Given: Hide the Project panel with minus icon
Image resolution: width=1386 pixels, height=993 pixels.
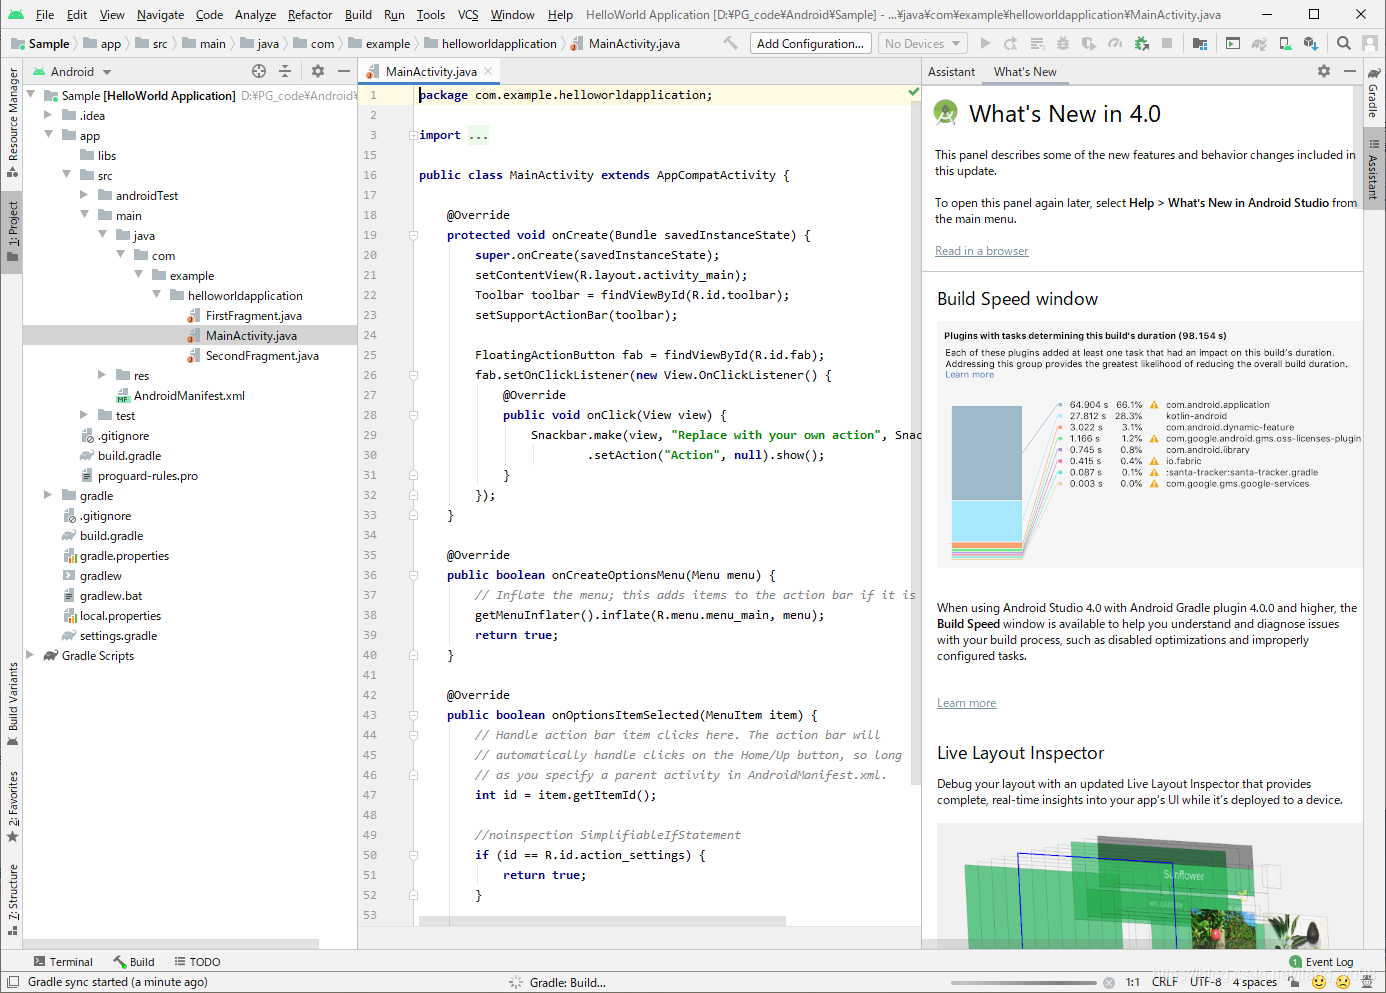Looking at the screenshot, I should point(344,71).
